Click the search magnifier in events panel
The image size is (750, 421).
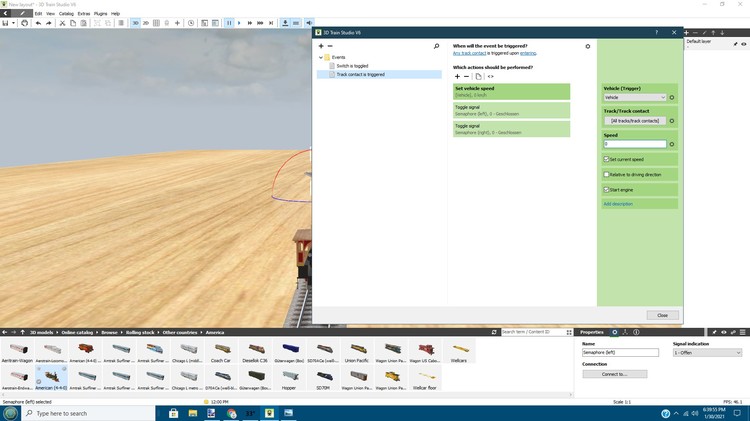(436, 46)
